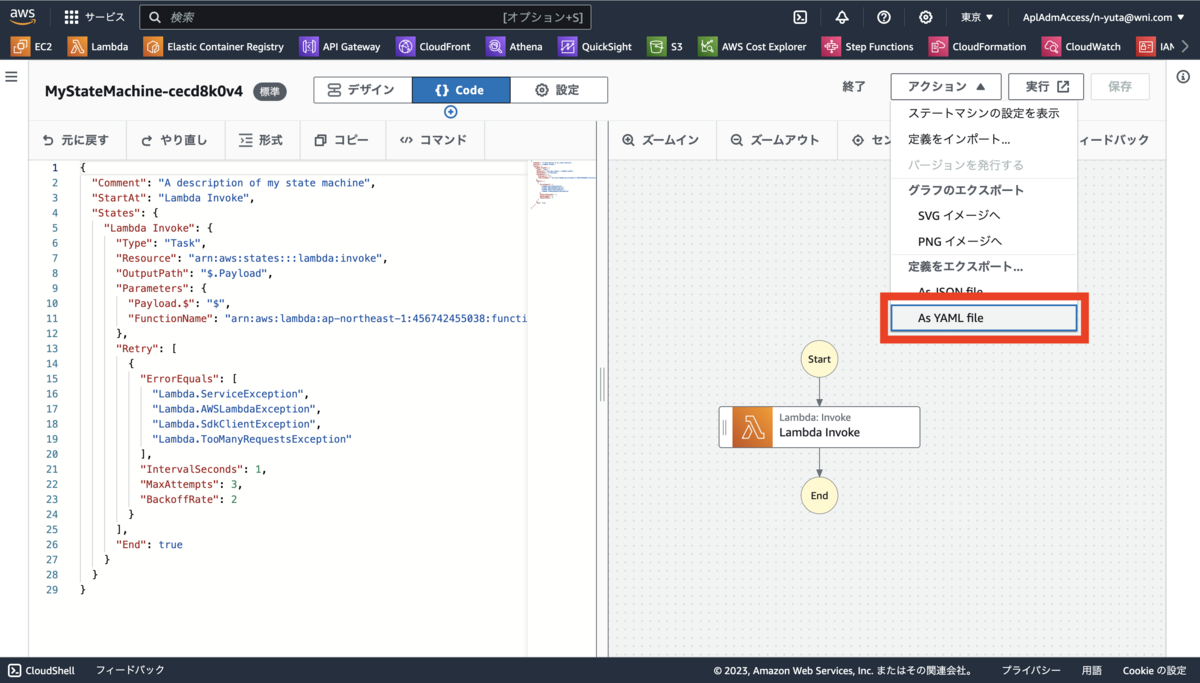
Task: Open CloudShell in footer
Action: [x=41, y=670]
